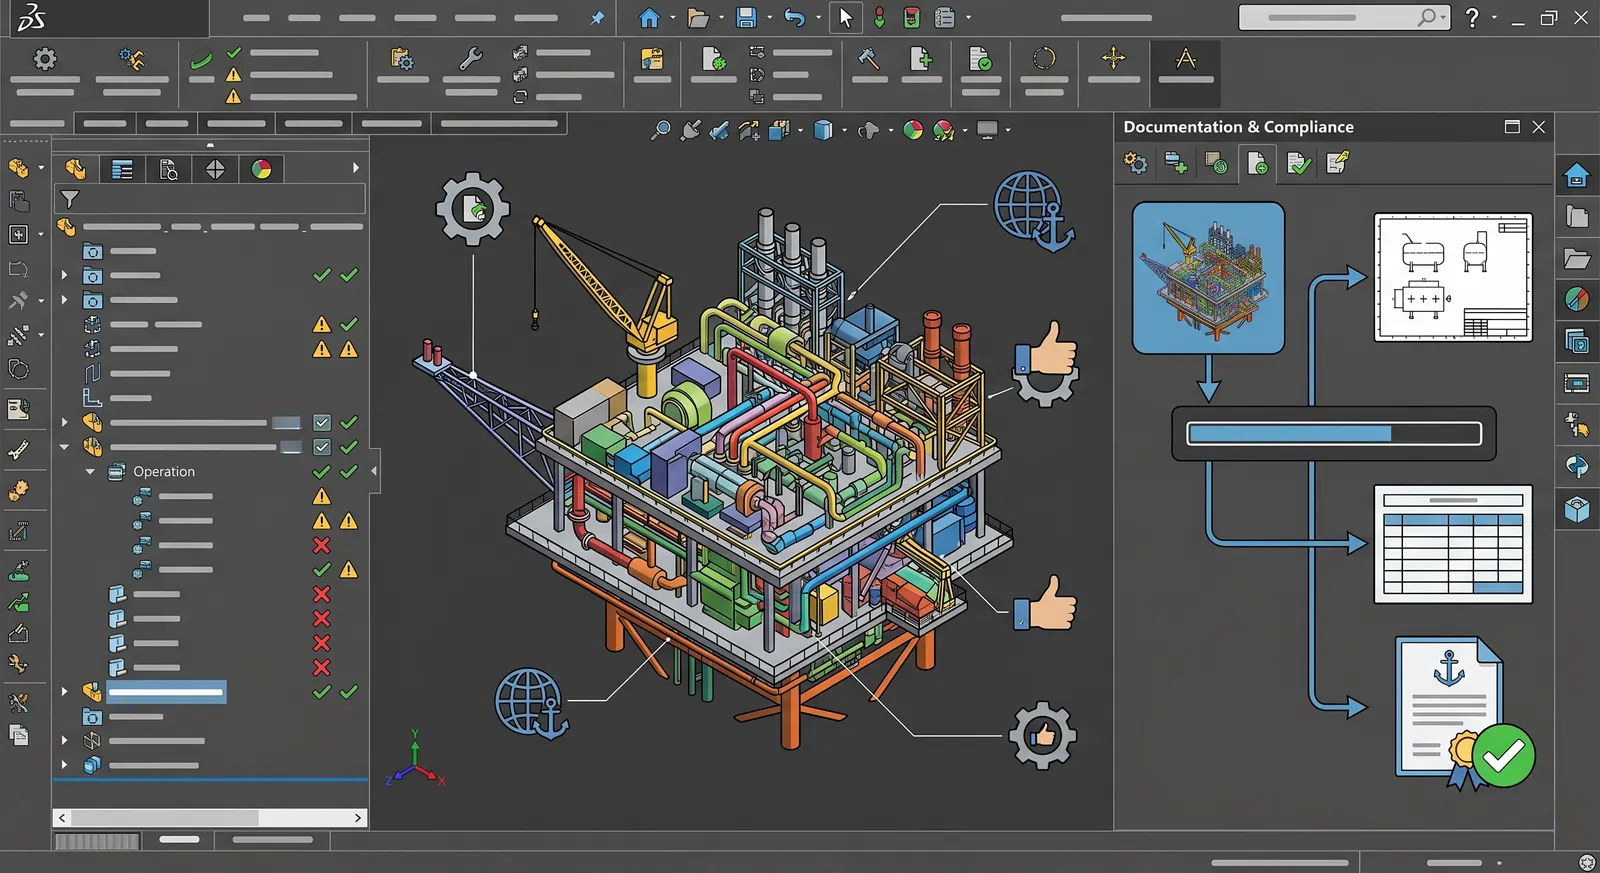Click the Undo arrow icon

pyautogui.click(x=795, y=18)
